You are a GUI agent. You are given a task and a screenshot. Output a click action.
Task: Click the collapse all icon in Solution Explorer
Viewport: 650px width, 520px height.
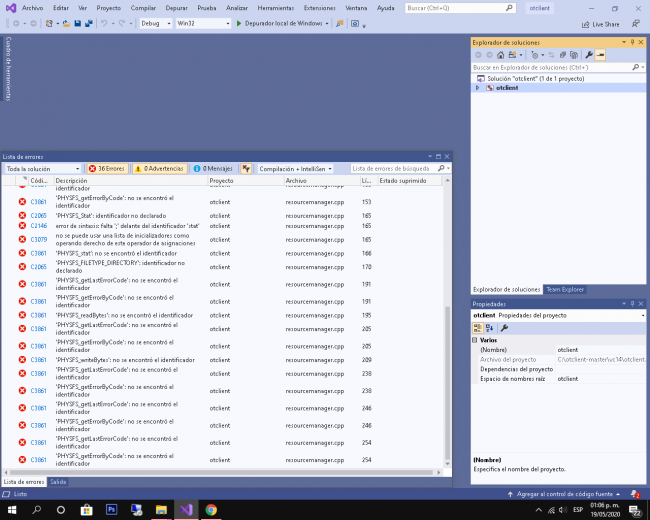coord(563,55)
